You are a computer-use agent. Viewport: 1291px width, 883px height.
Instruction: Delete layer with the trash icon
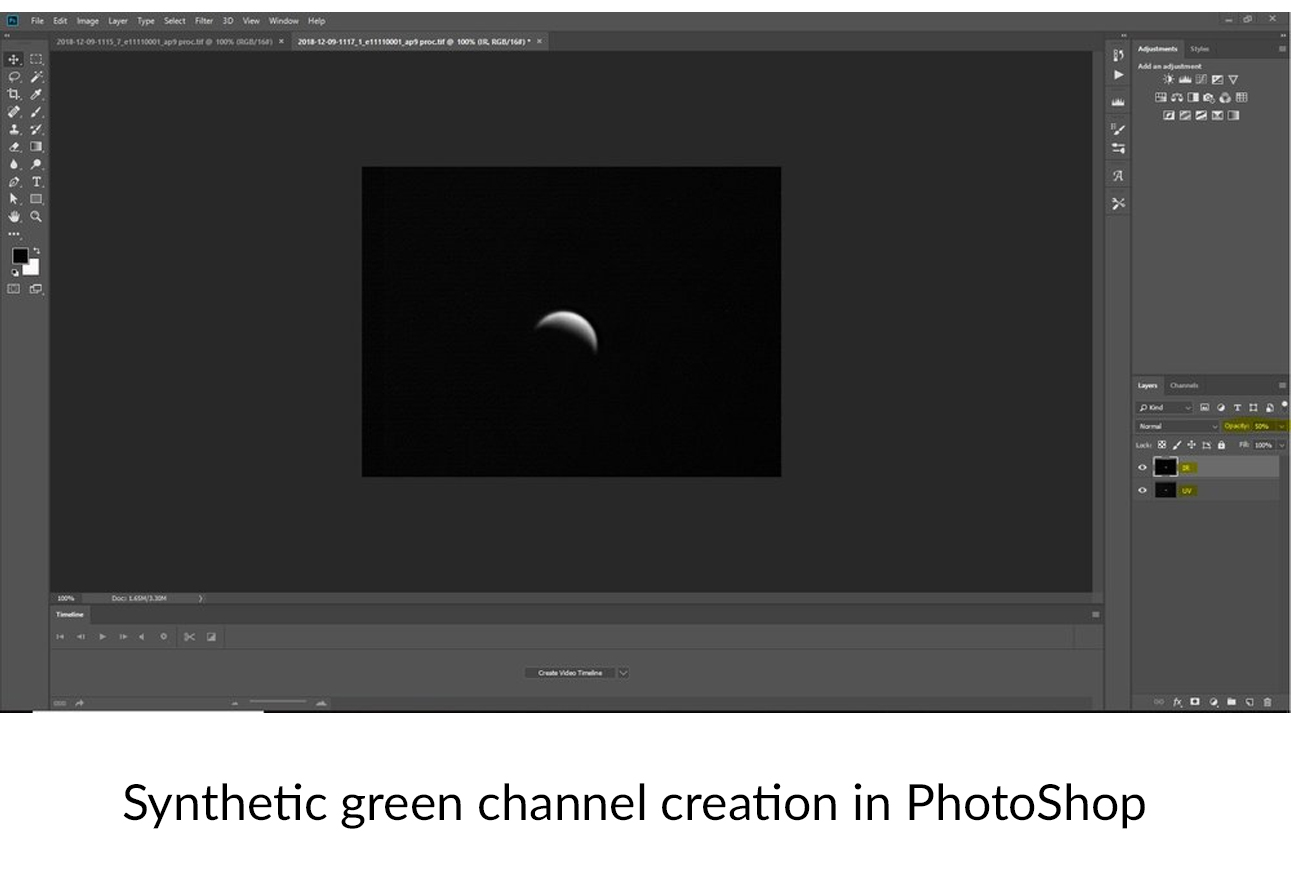1268,702
